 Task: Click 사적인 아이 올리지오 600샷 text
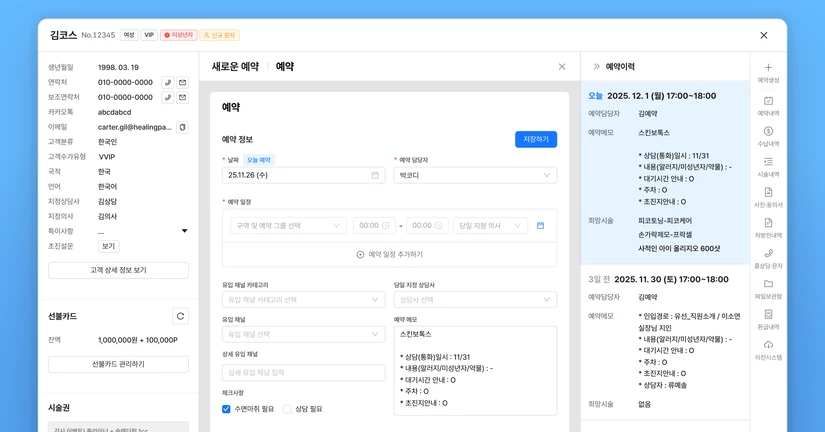click(x=679, y=248)
